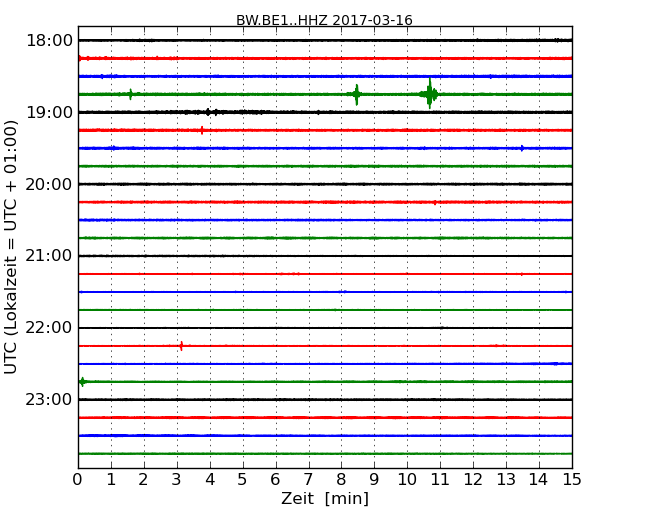Viewport: 650px width, 520px height.
Task: Click the plot title BW.BE1..HHZ 2017-03-16
Action: click(324, 20)
